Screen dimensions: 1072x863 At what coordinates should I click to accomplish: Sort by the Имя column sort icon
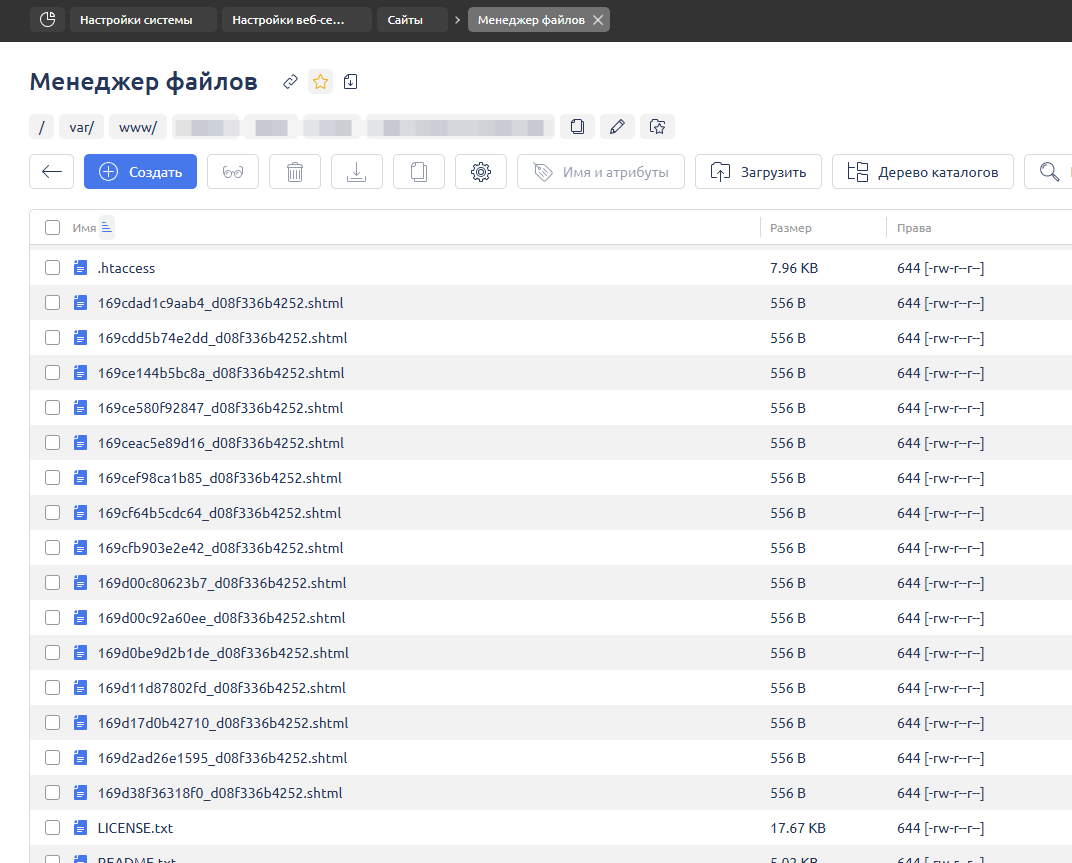107,228
